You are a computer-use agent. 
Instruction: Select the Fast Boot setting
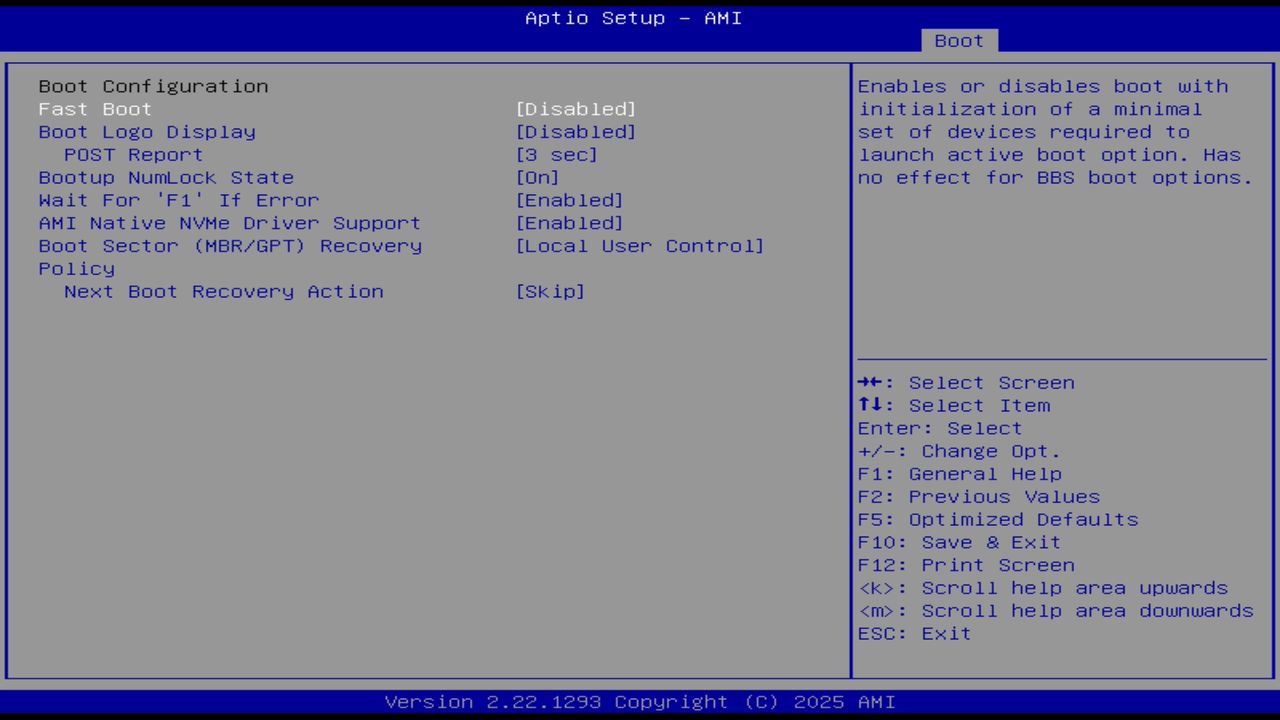[95, 109]
